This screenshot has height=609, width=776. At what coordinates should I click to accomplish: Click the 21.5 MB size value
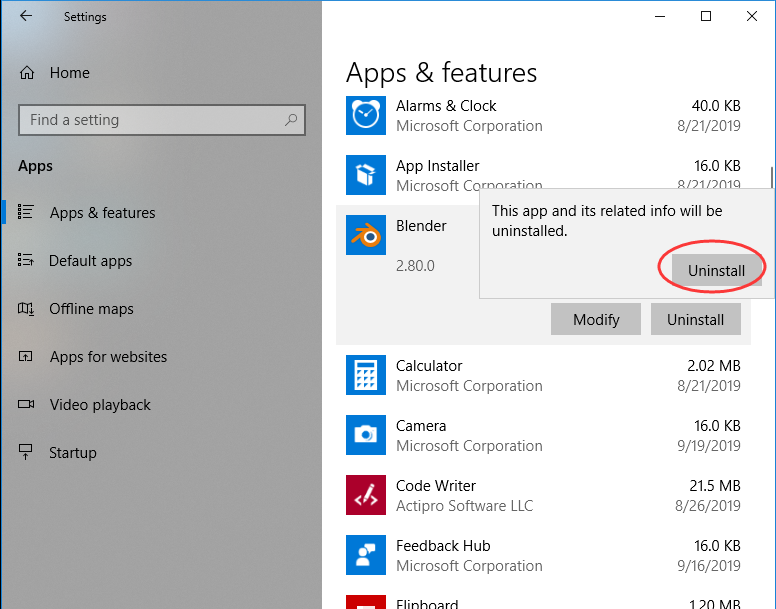click(x=715, y=486)
